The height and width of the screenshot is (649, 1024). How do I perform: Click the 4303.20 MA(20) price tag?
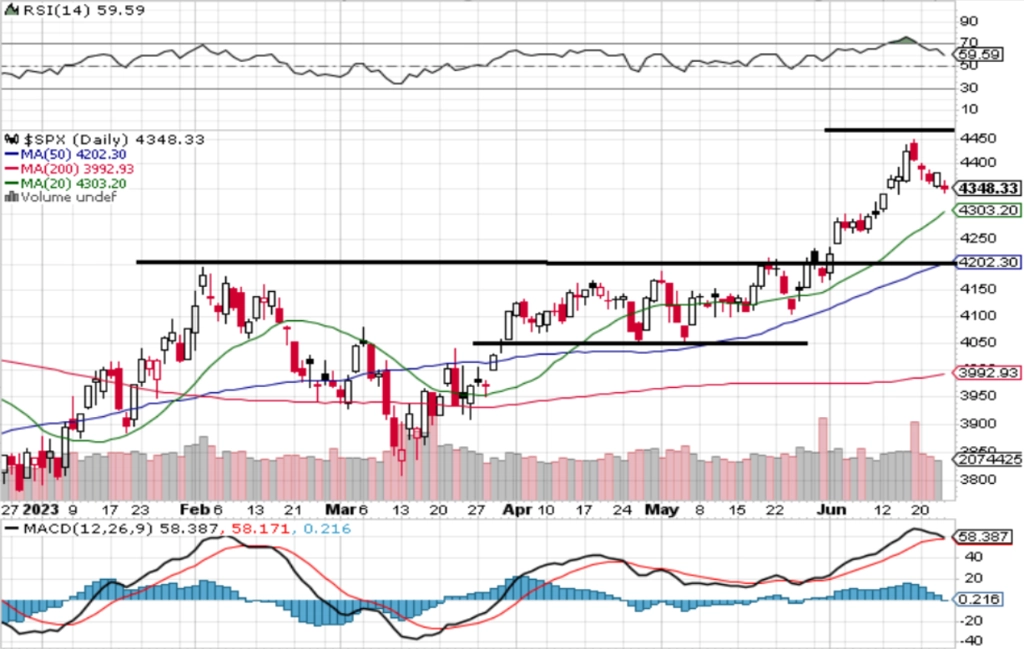(x=987, y=210)
